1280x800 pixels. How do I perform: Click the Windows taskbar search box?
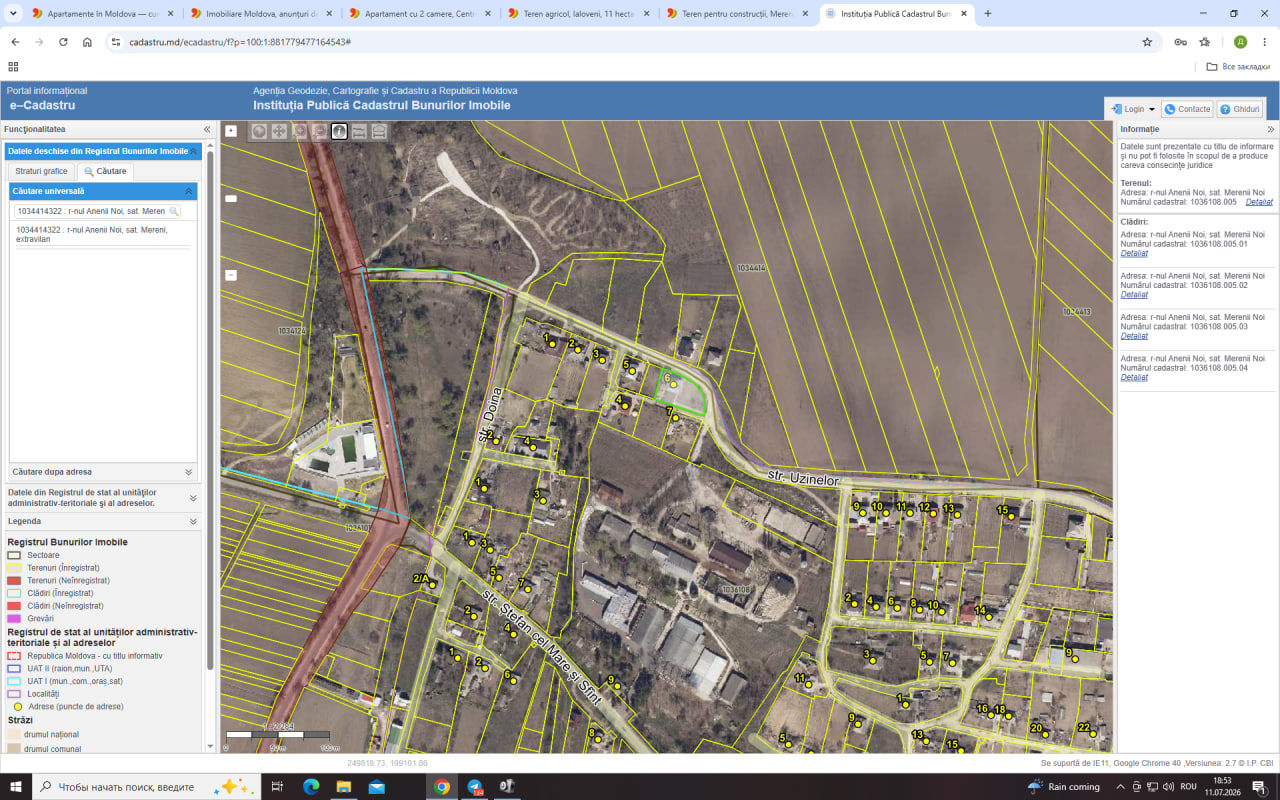[x=145, y=786]
